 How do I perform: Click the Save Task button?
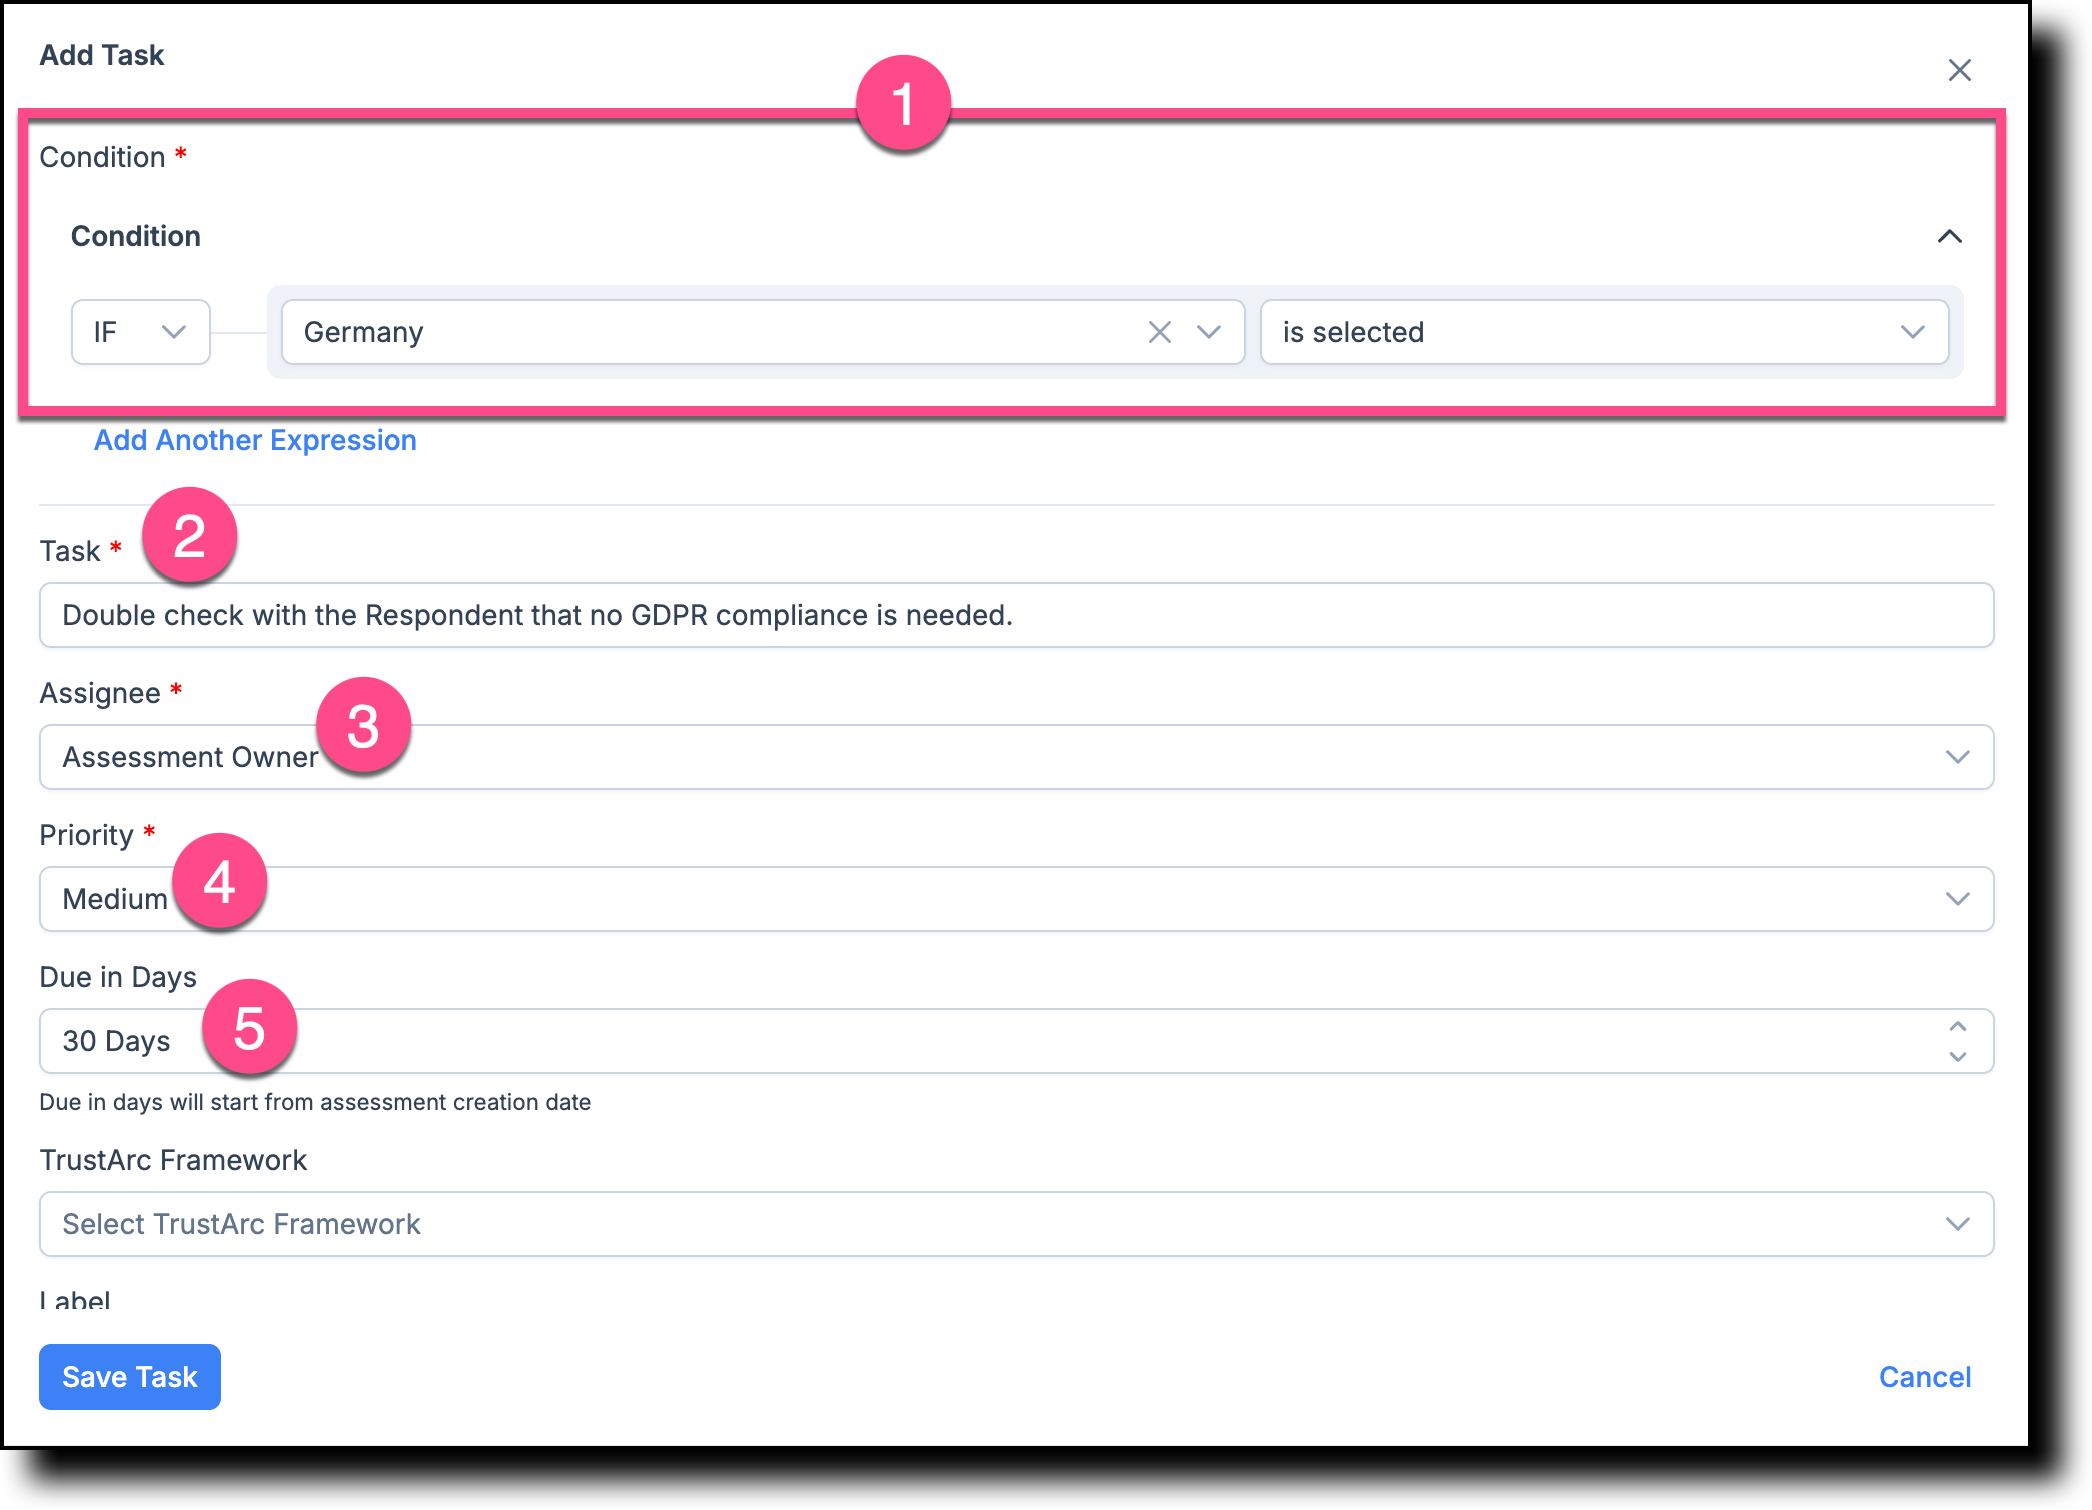click(x=130, y=1377)
